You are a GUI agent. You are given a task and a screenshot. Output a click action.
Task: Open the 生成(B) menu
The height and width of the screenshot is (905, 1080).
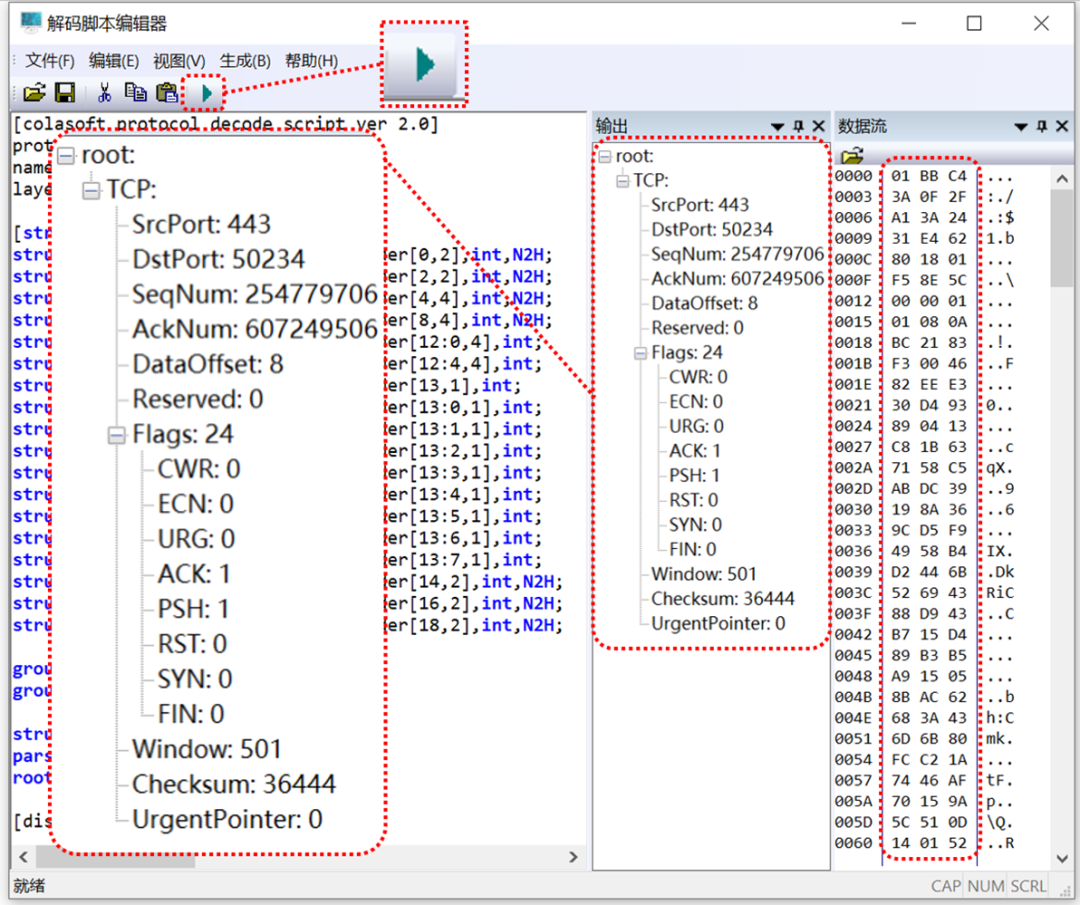tap(245, 61)
